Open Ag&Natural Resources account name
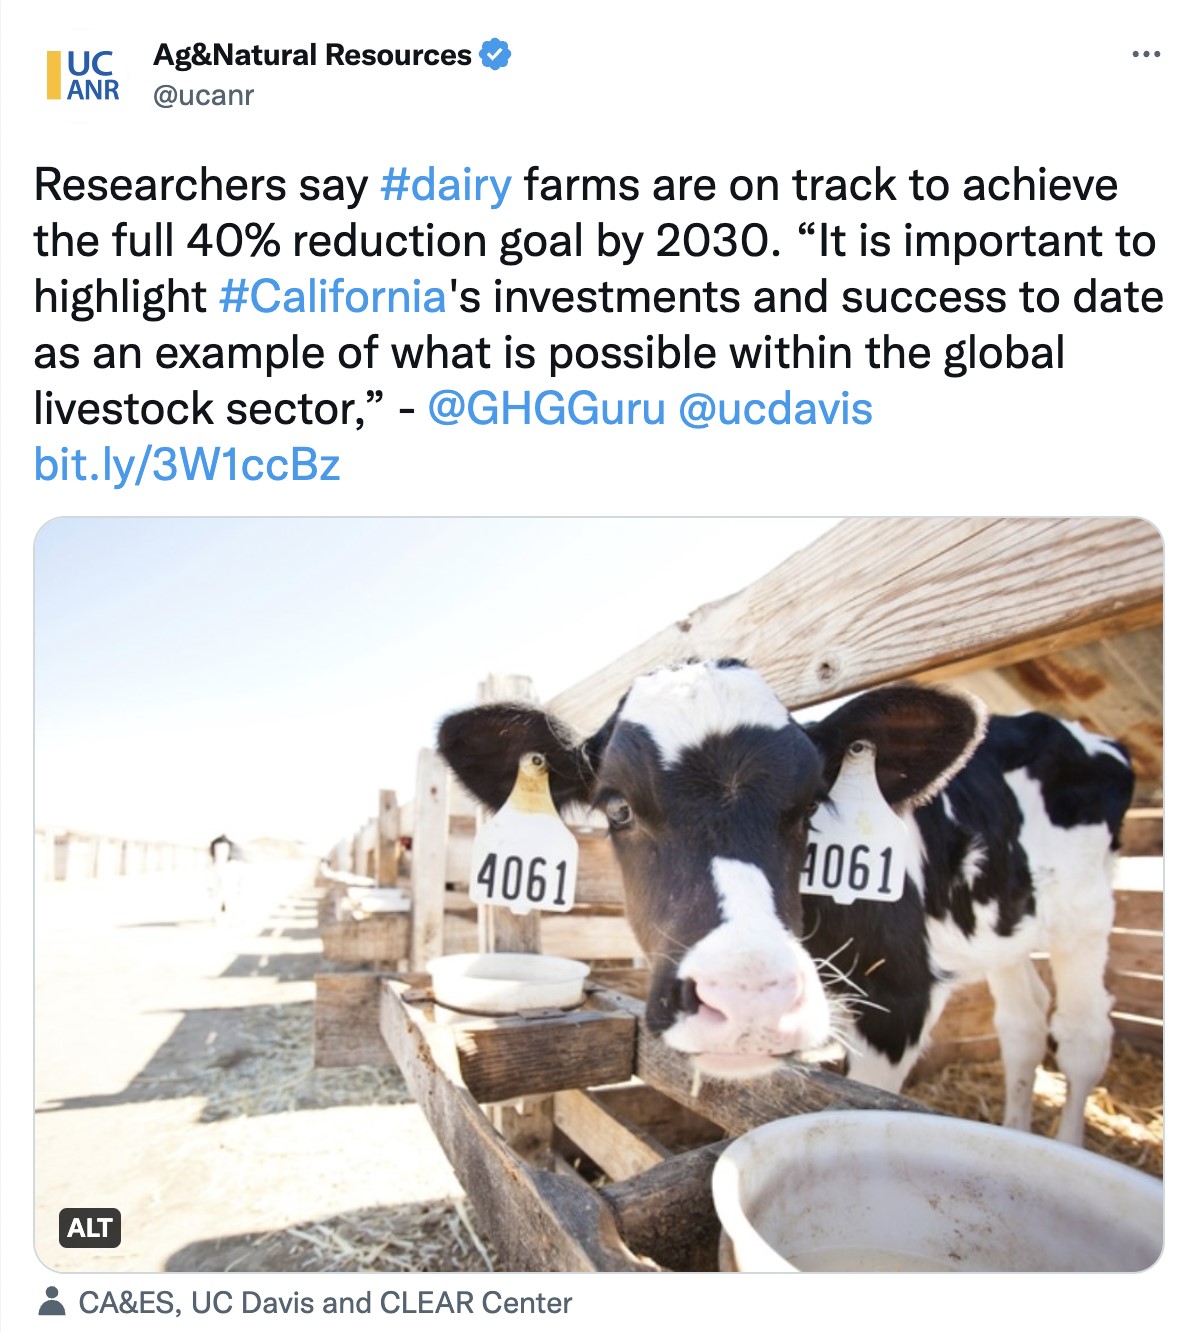This screenshot has width=1192, height=1332. [x=312, y=55]
